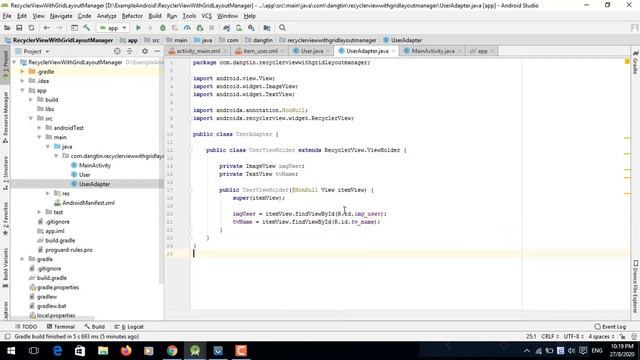Click 'src' in the breadcrumb bar
Image resolution: width=640 pixels, height=360 pixels.
click(156, 40)
